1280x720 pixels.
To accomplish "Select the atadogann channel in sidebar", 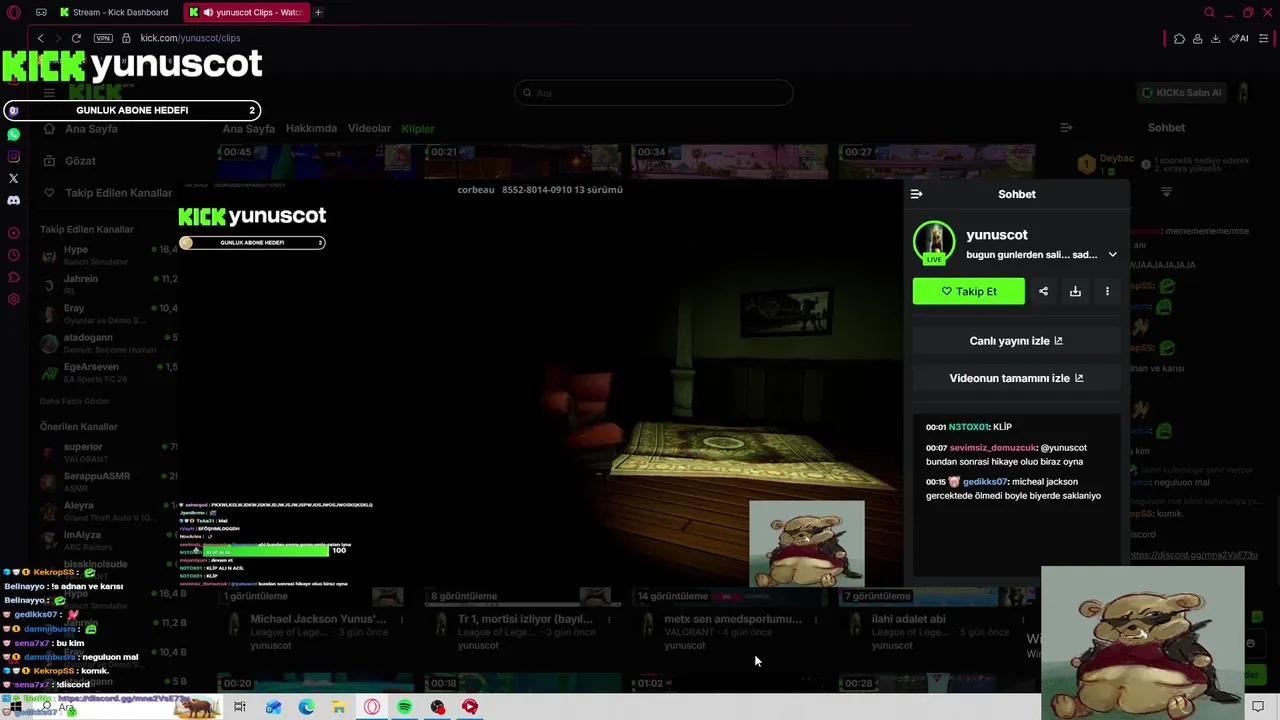I will click(x=108, y=343).
